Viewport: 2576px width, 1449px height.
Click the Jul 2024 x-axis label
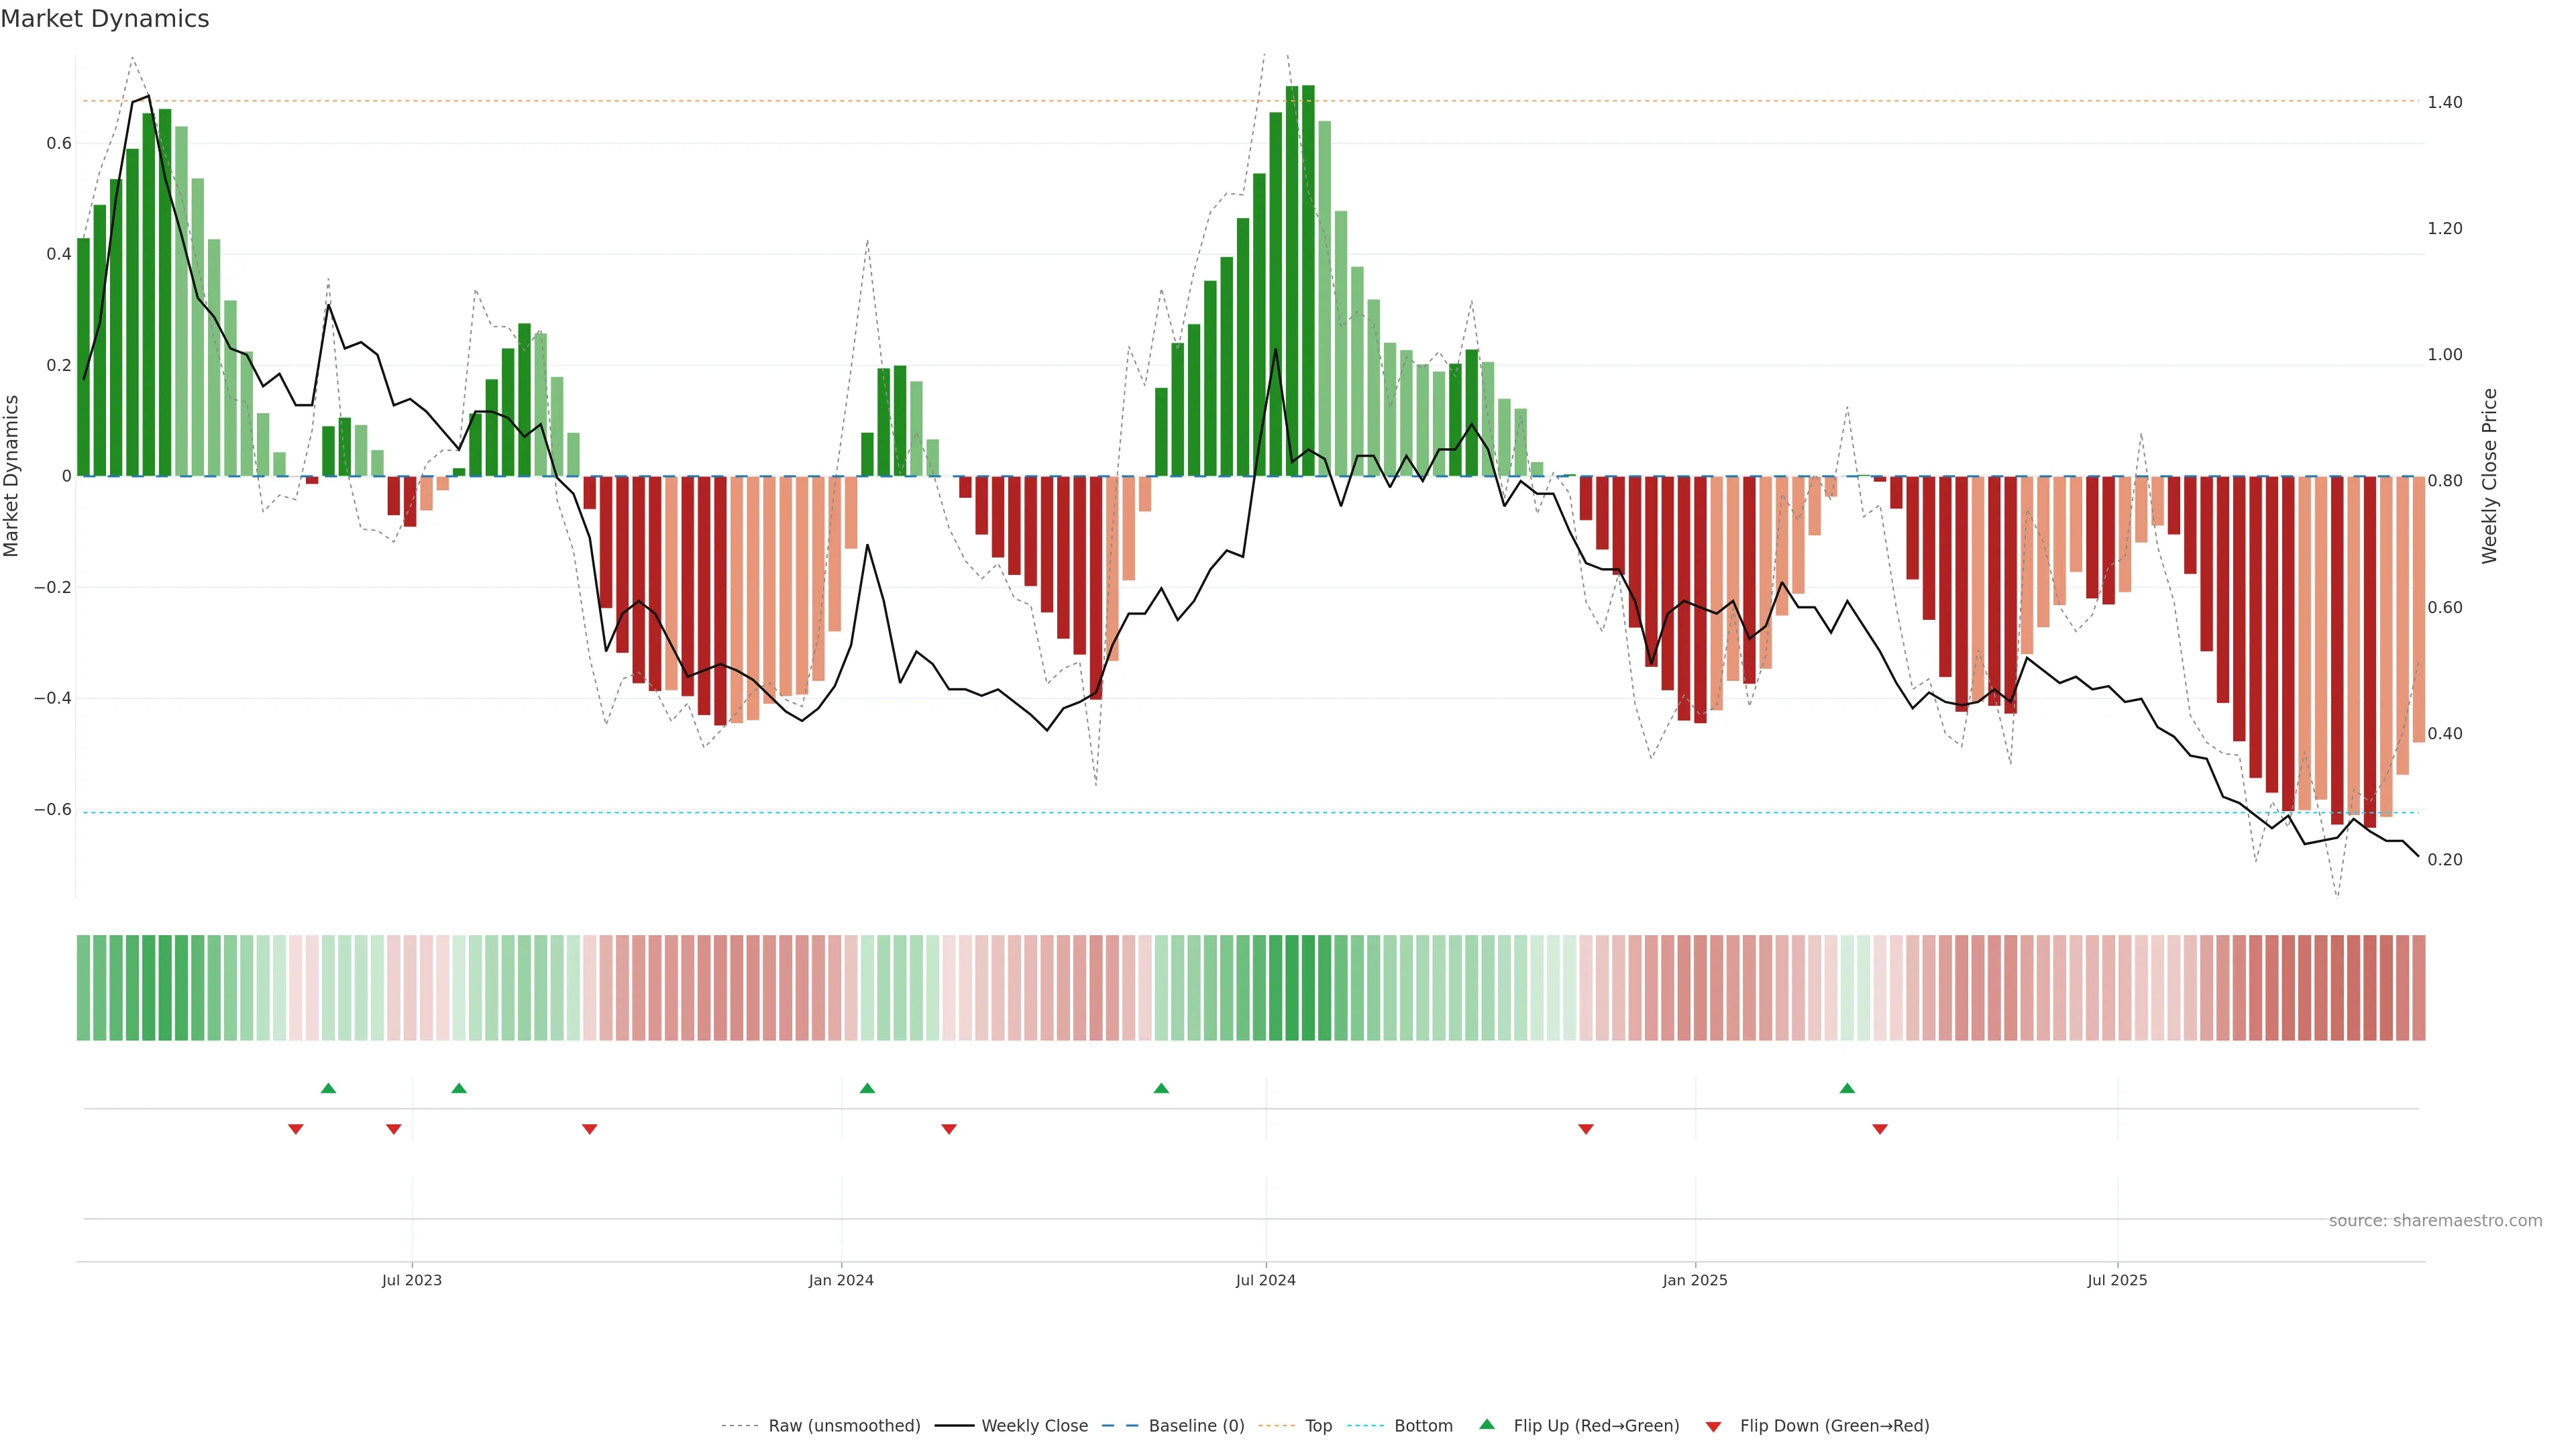pyautogui.click(x=1265, y=1280)
